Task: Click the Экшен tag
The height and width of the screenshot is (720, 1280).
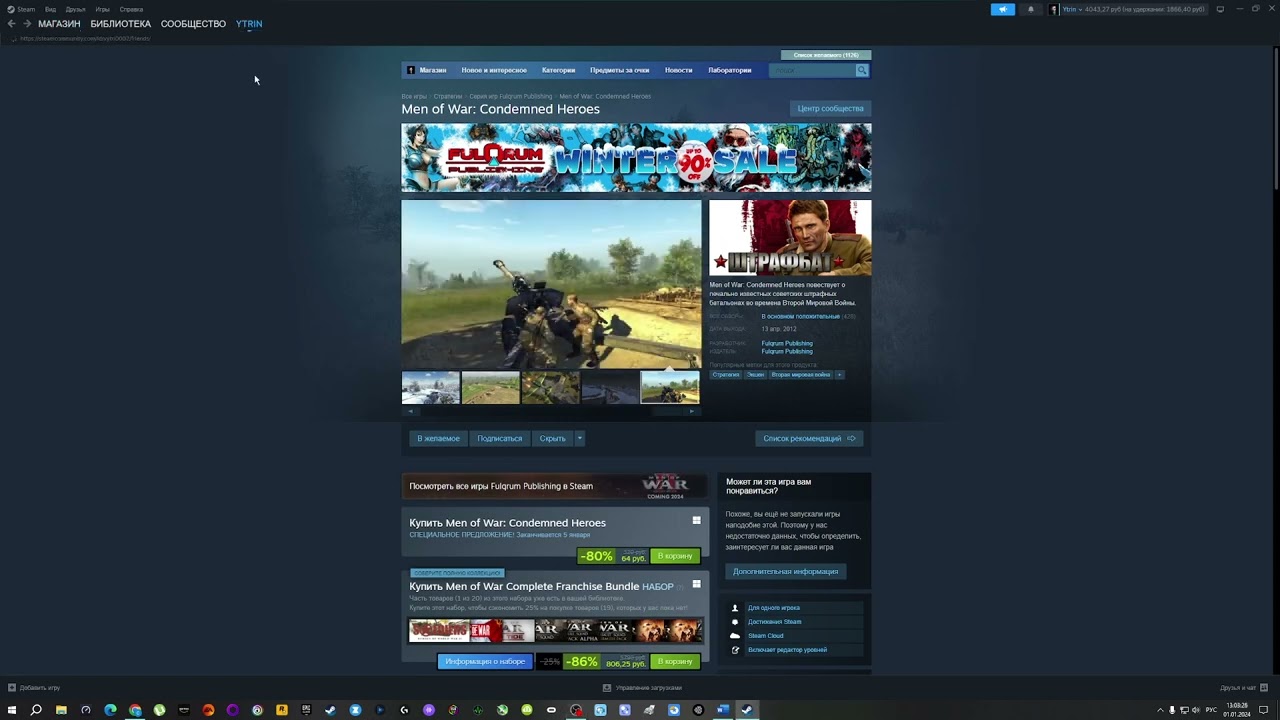Action: click(755, 375)
